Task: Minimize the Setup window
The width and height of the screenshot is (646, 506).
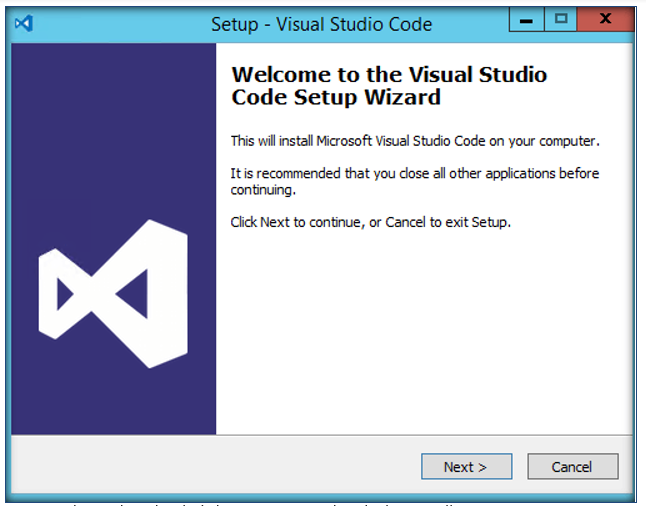Action: tap(527, 19)
